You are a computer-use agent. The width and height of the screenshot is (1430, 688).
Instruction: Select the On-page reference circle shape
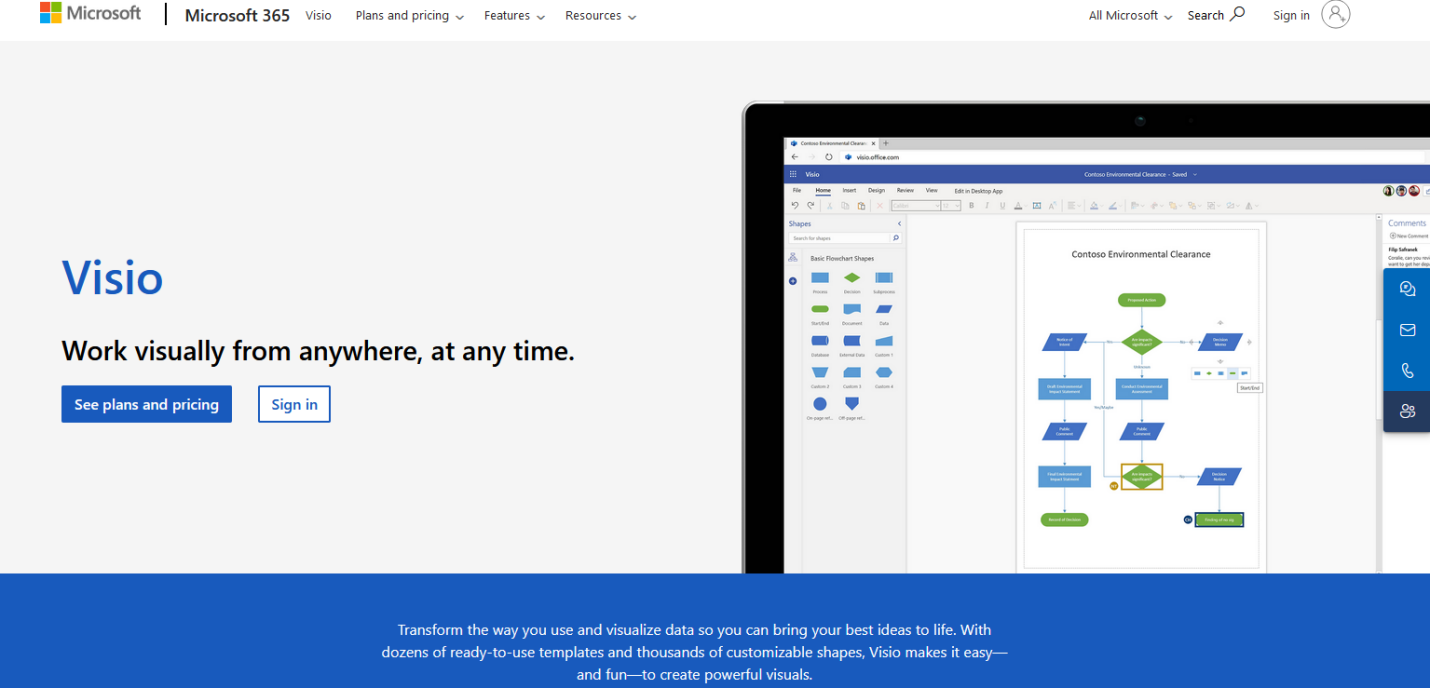[x=820, y=404]
